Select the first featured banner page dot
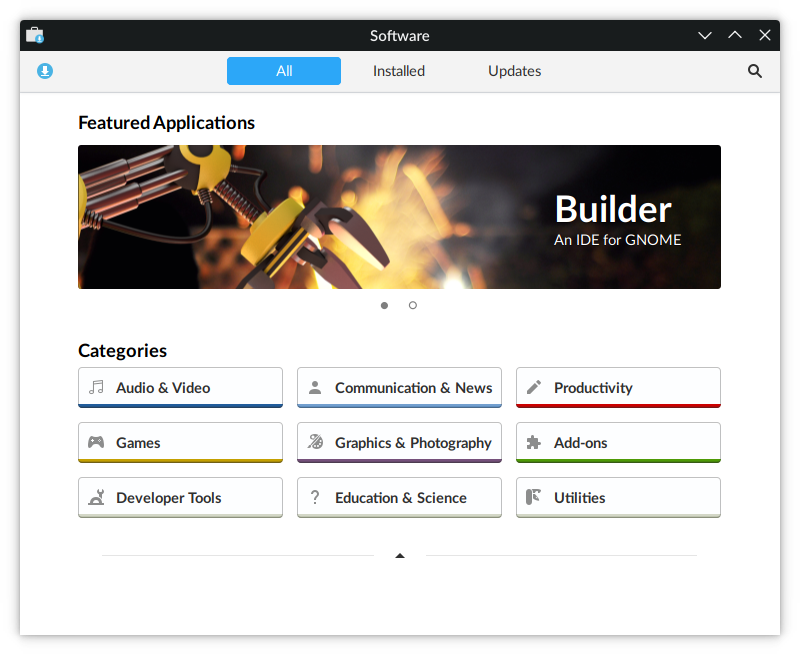The width and height of the screenshot is (800, 655). coord(384,306)
